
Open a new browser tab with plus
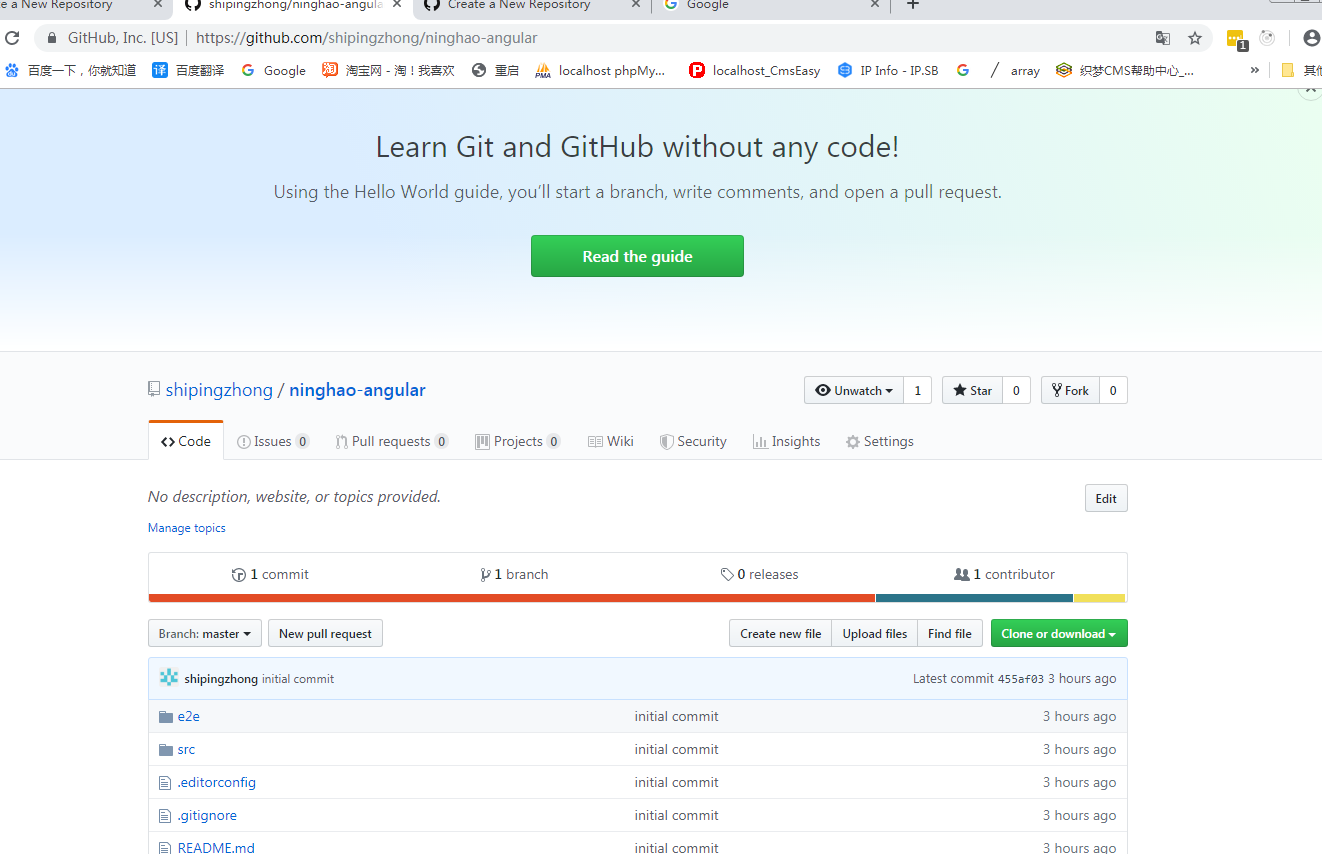coord(912,5)
